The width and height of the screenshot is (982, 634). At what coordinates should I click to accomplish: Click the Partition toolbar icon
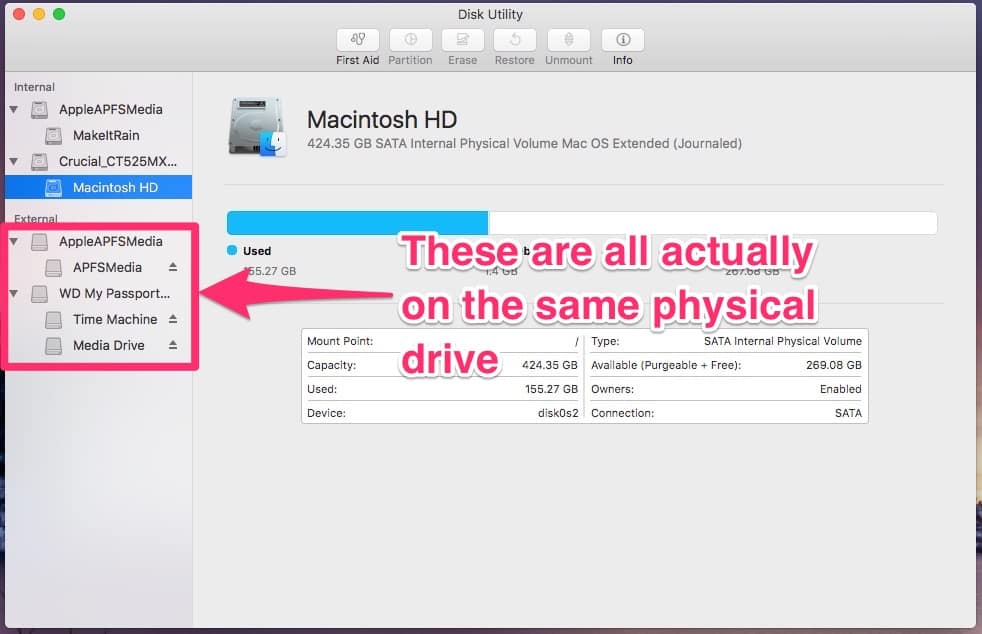point(411,40)
